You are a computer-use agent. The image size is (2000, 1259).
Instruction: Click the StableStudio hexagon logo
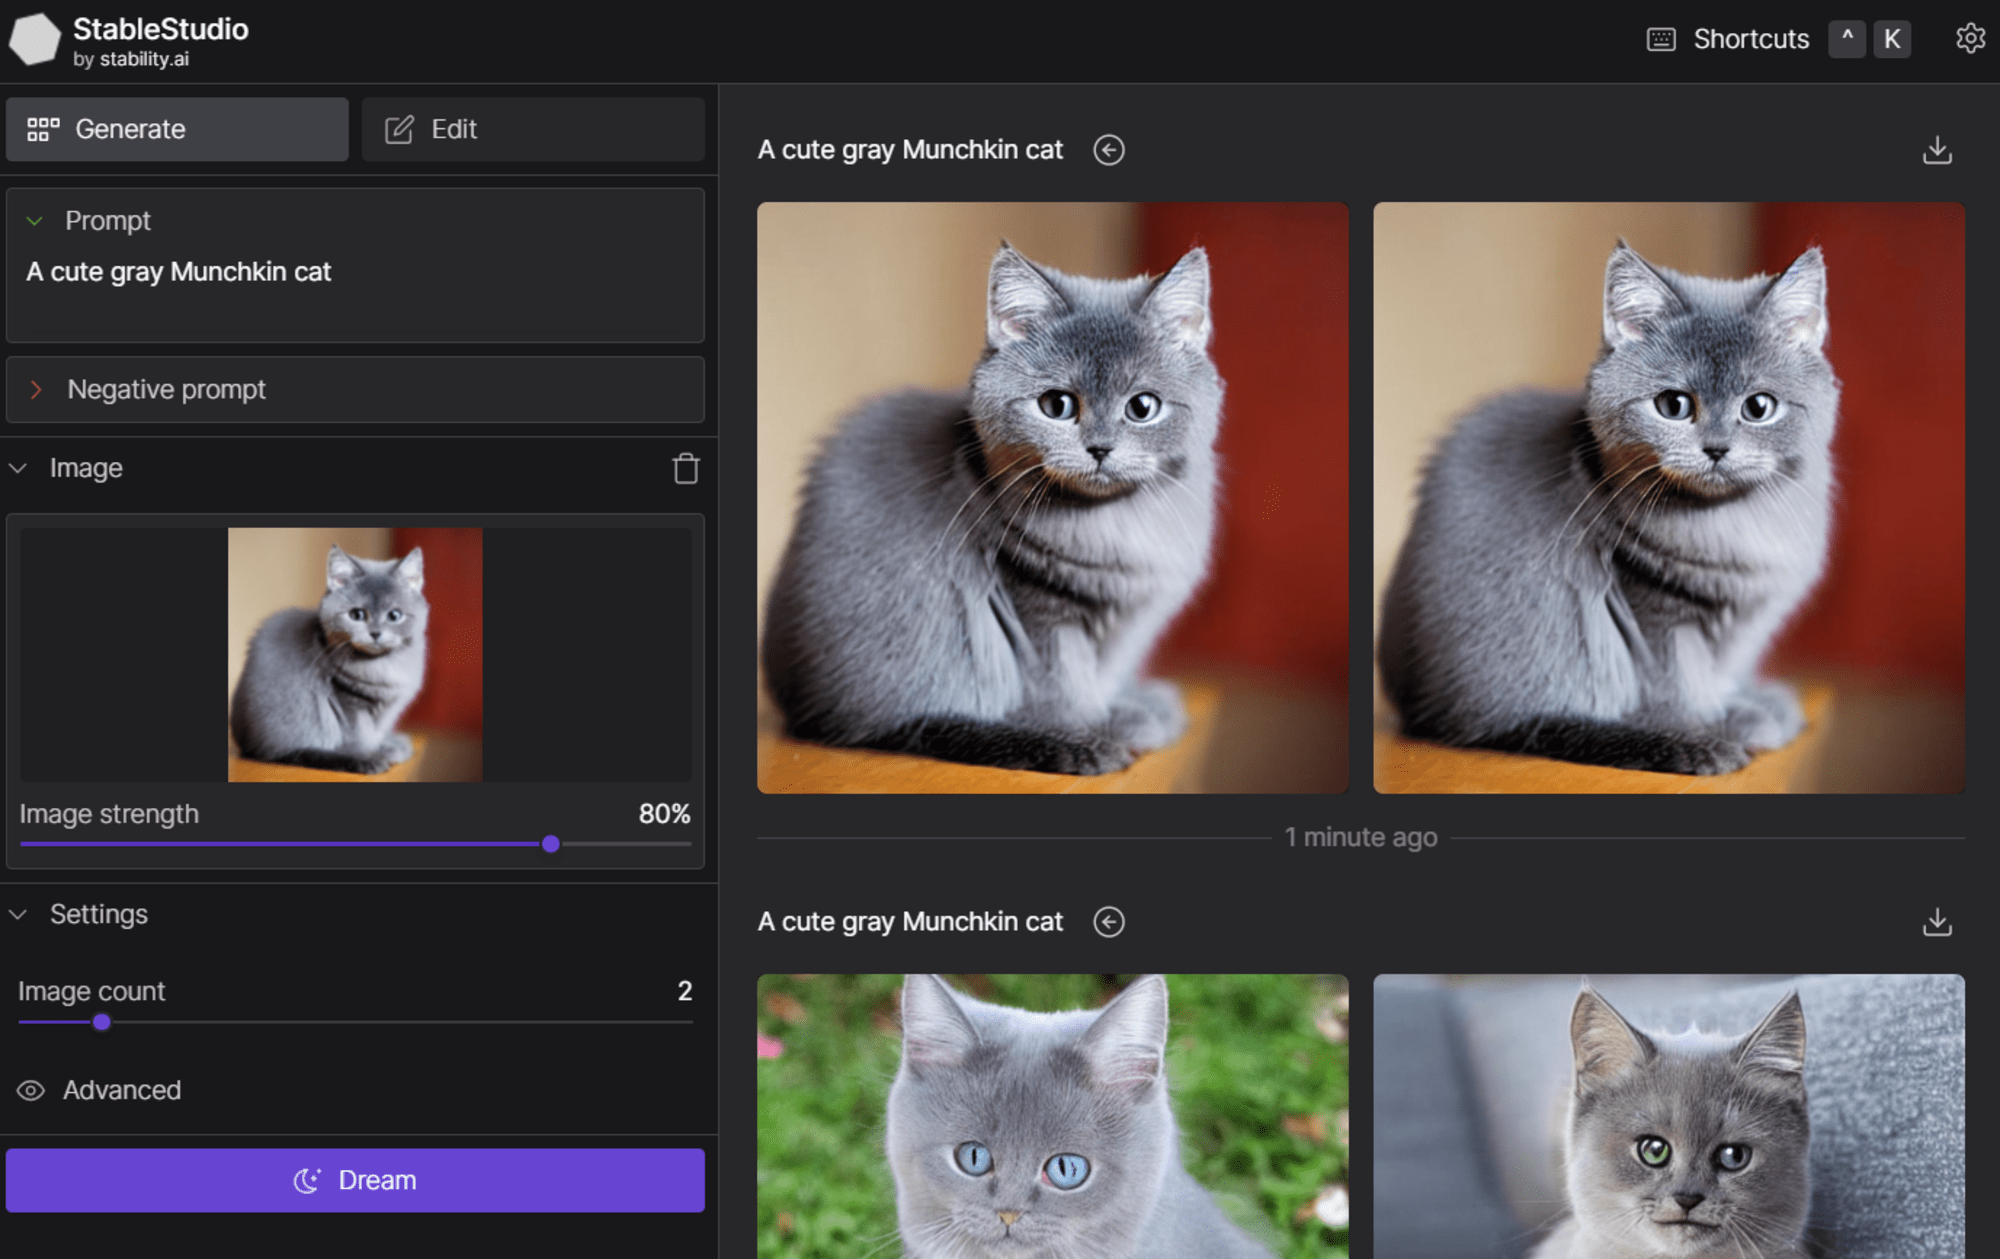(x=35, y=40)
